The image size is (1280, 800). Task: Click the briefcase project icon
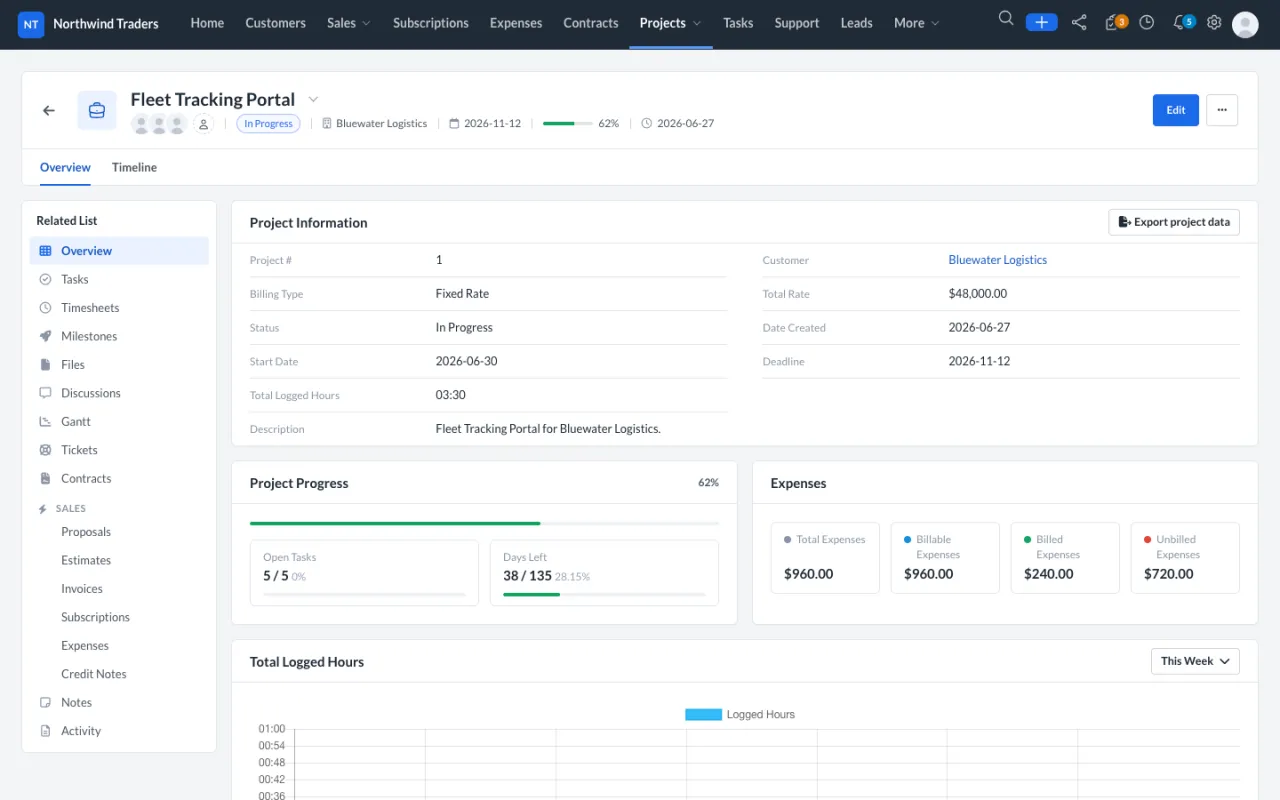click(x=97, y=110)
